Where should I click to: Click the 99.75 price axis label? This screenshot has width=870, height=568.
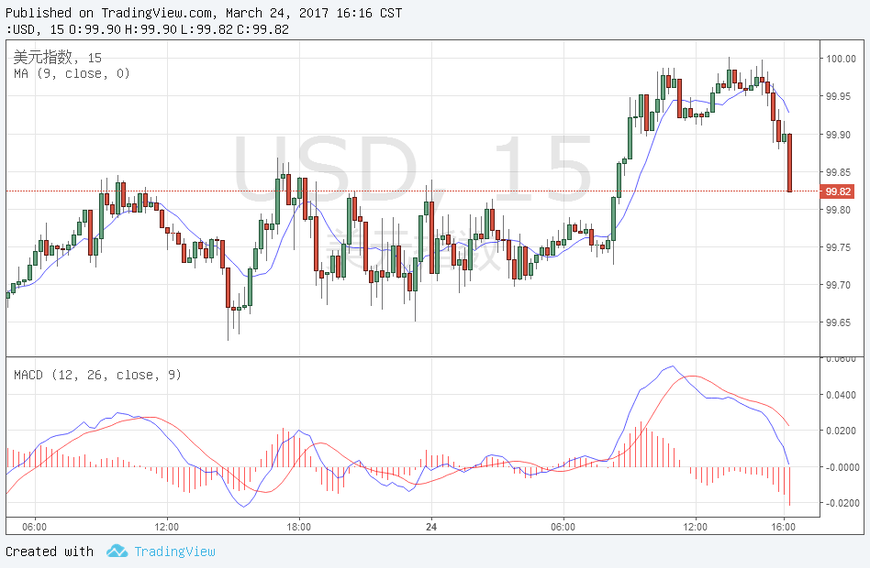tap(838, 247)
